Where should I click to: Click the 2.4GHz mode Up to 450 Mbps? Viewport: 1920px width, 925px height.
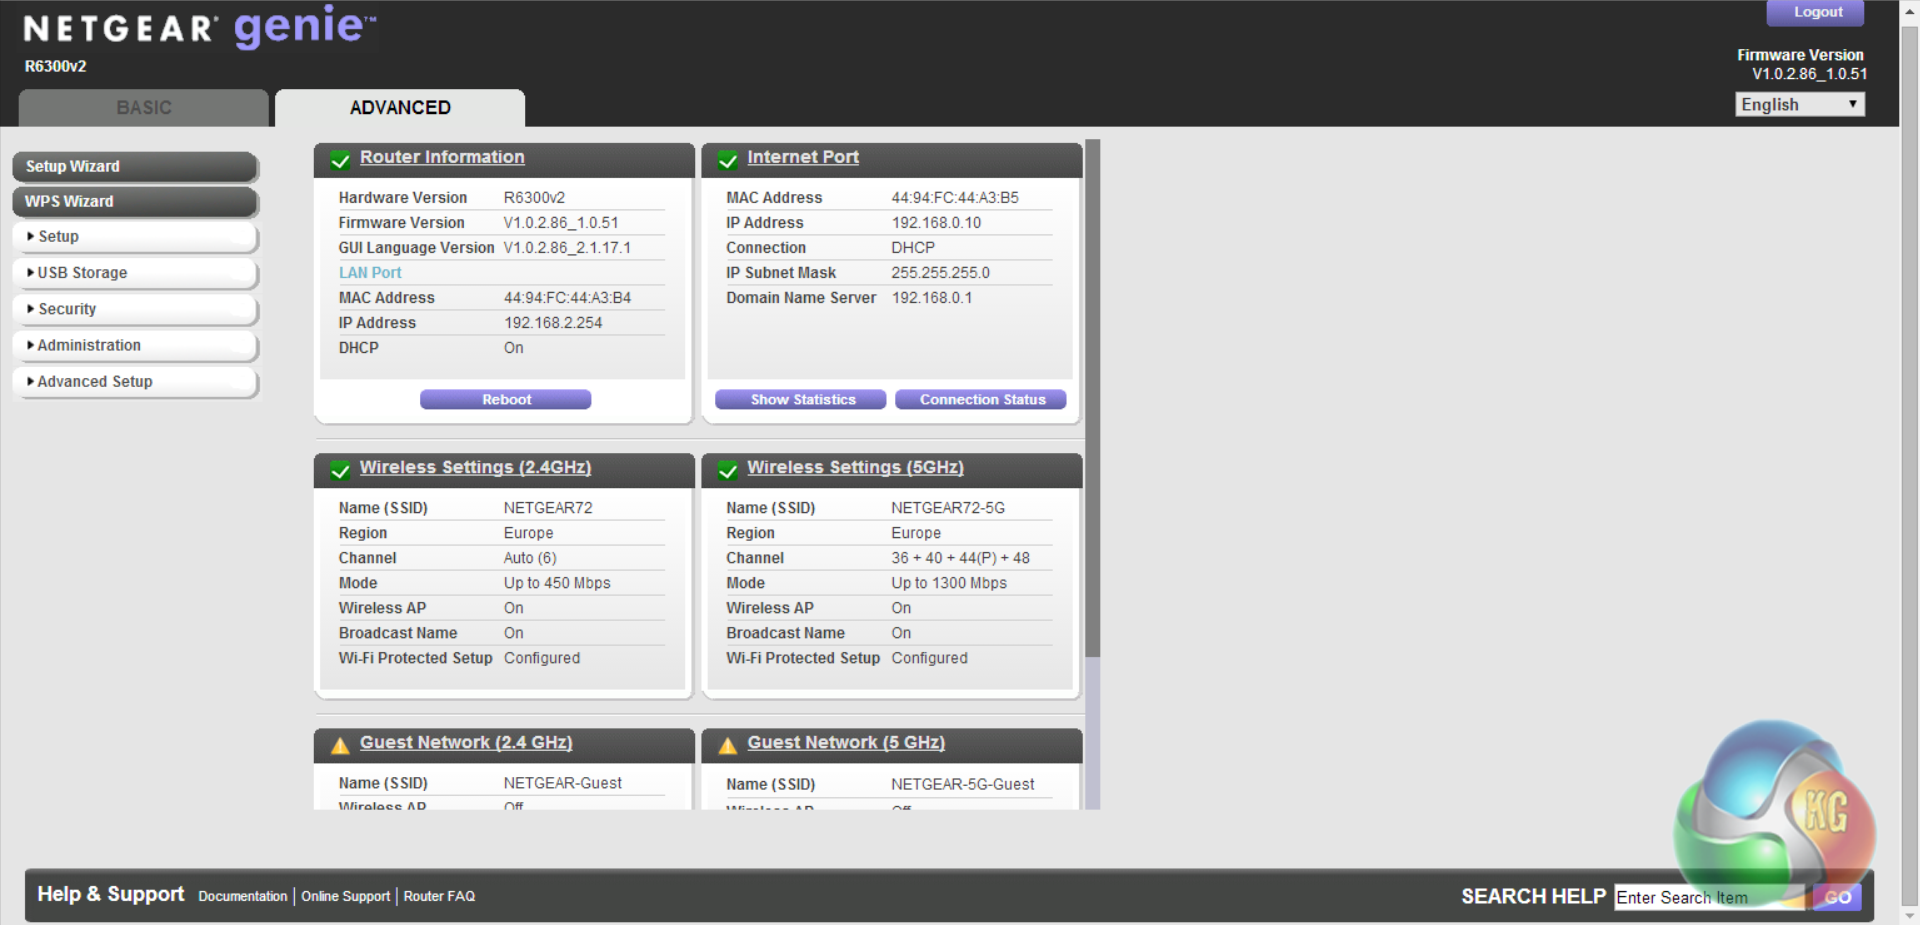(x=557, y=583)
